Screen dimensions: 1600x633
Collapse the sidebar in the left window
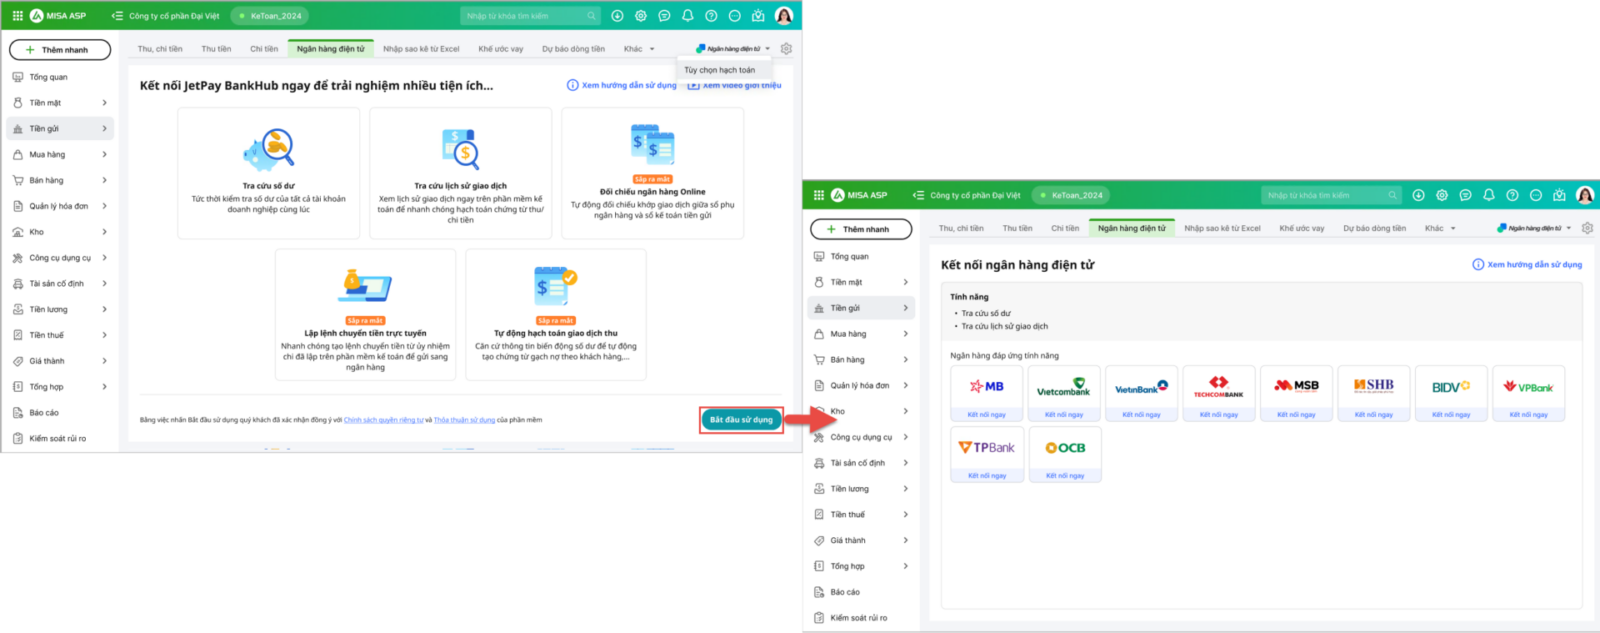[x=117, y=16]
